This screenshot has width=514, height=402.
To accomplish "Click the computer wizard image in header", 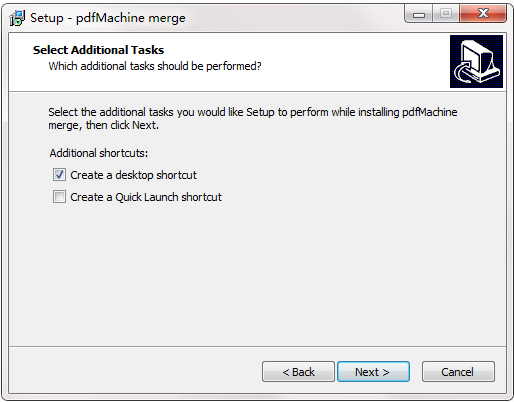I will tap(476, 62).
